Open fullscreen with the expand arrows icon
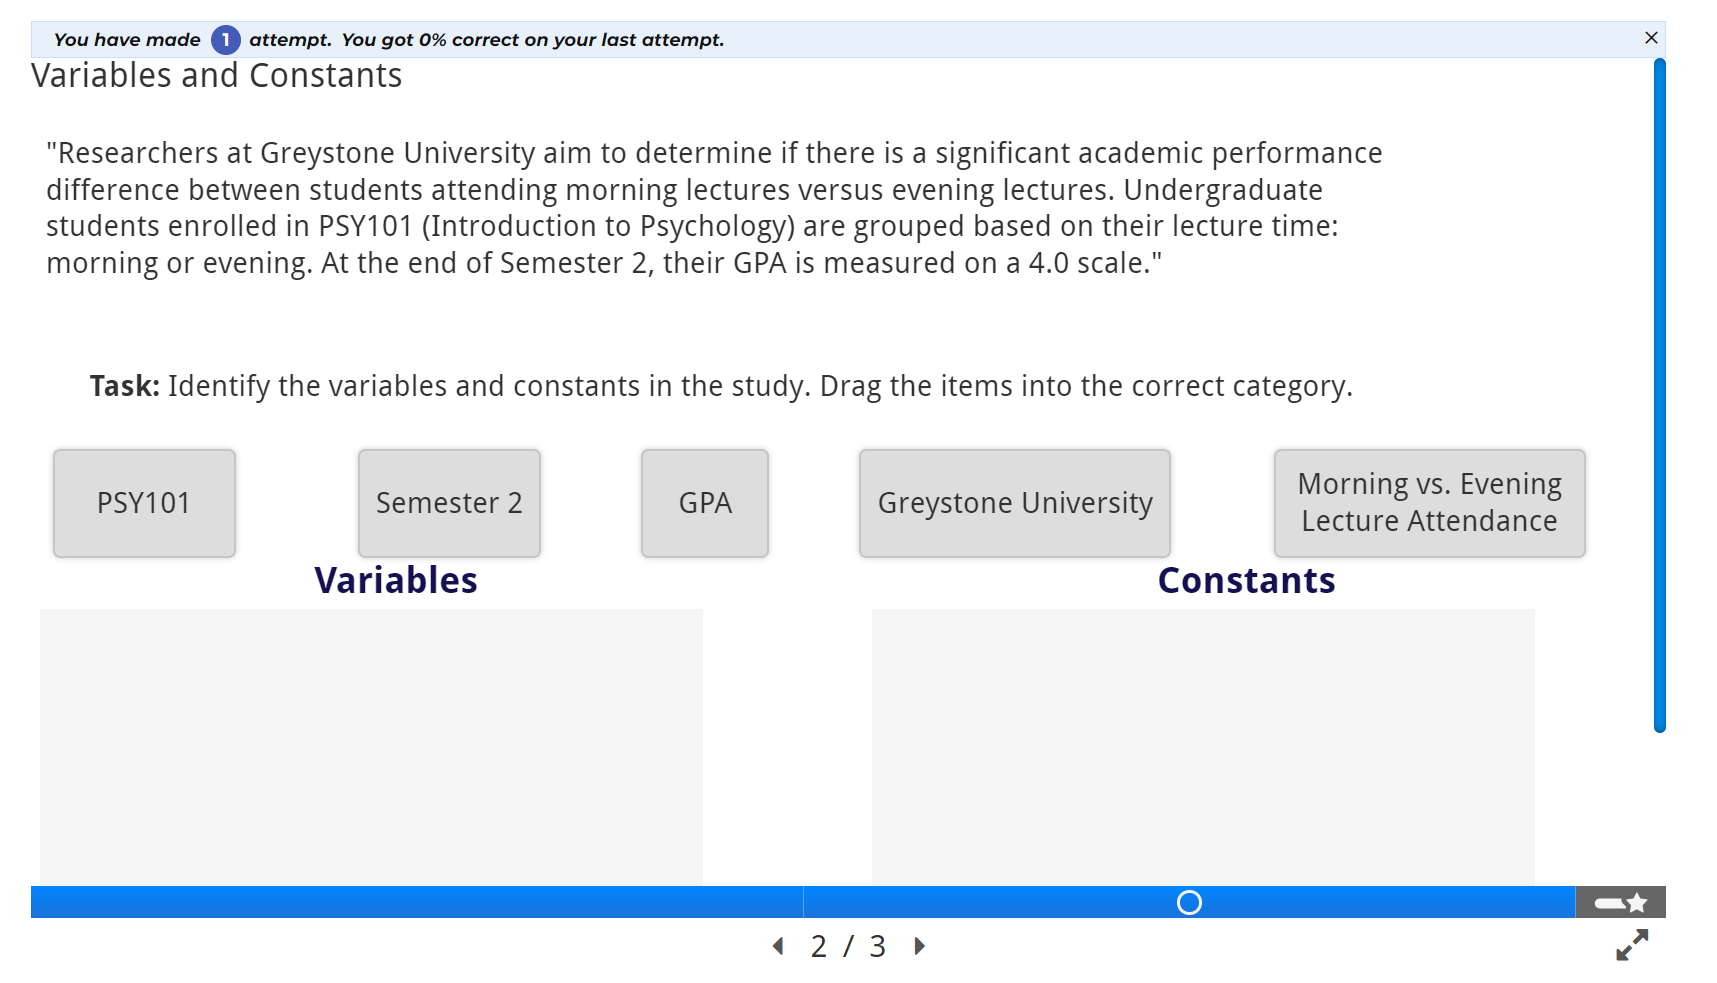Image resolution: width=1717 pixels, height=983 pixels. point(1632,945)
